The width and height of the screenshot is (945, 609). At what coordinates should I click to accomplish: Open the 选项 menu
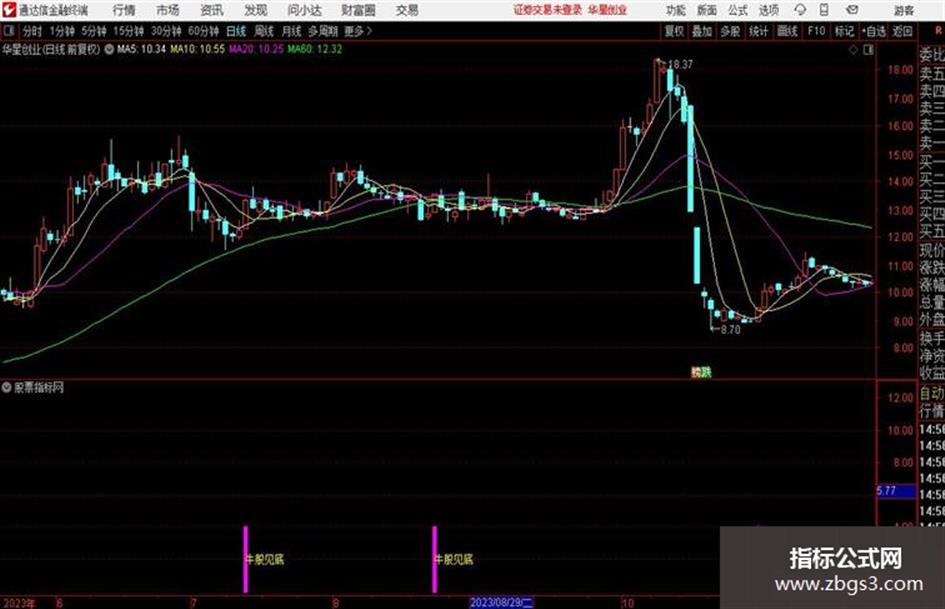[769, 10]
